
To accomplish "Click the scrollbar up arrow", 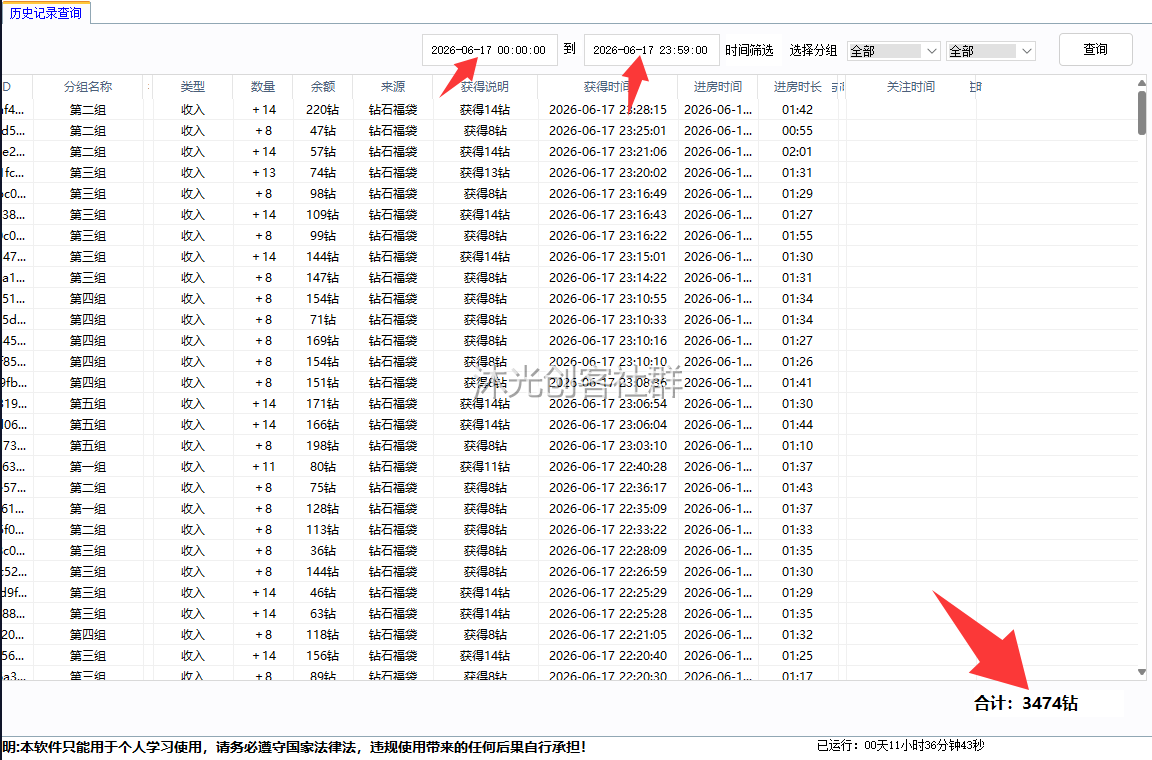I will pyautogui.click(x=1142, y=83).
